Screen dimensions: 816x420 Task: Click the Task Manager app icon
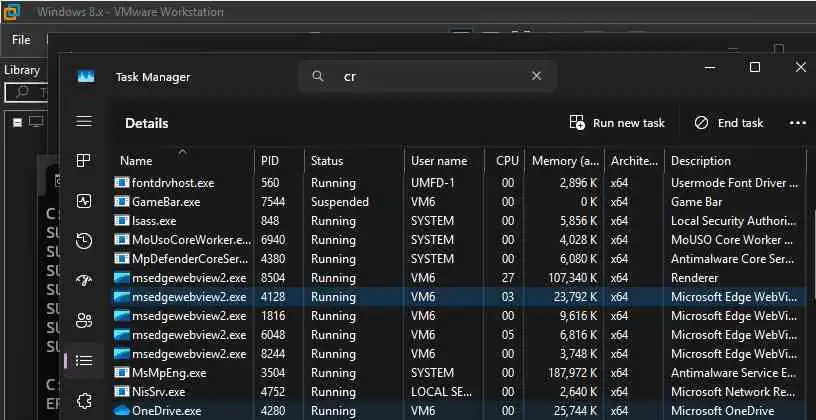coord(86,77)
